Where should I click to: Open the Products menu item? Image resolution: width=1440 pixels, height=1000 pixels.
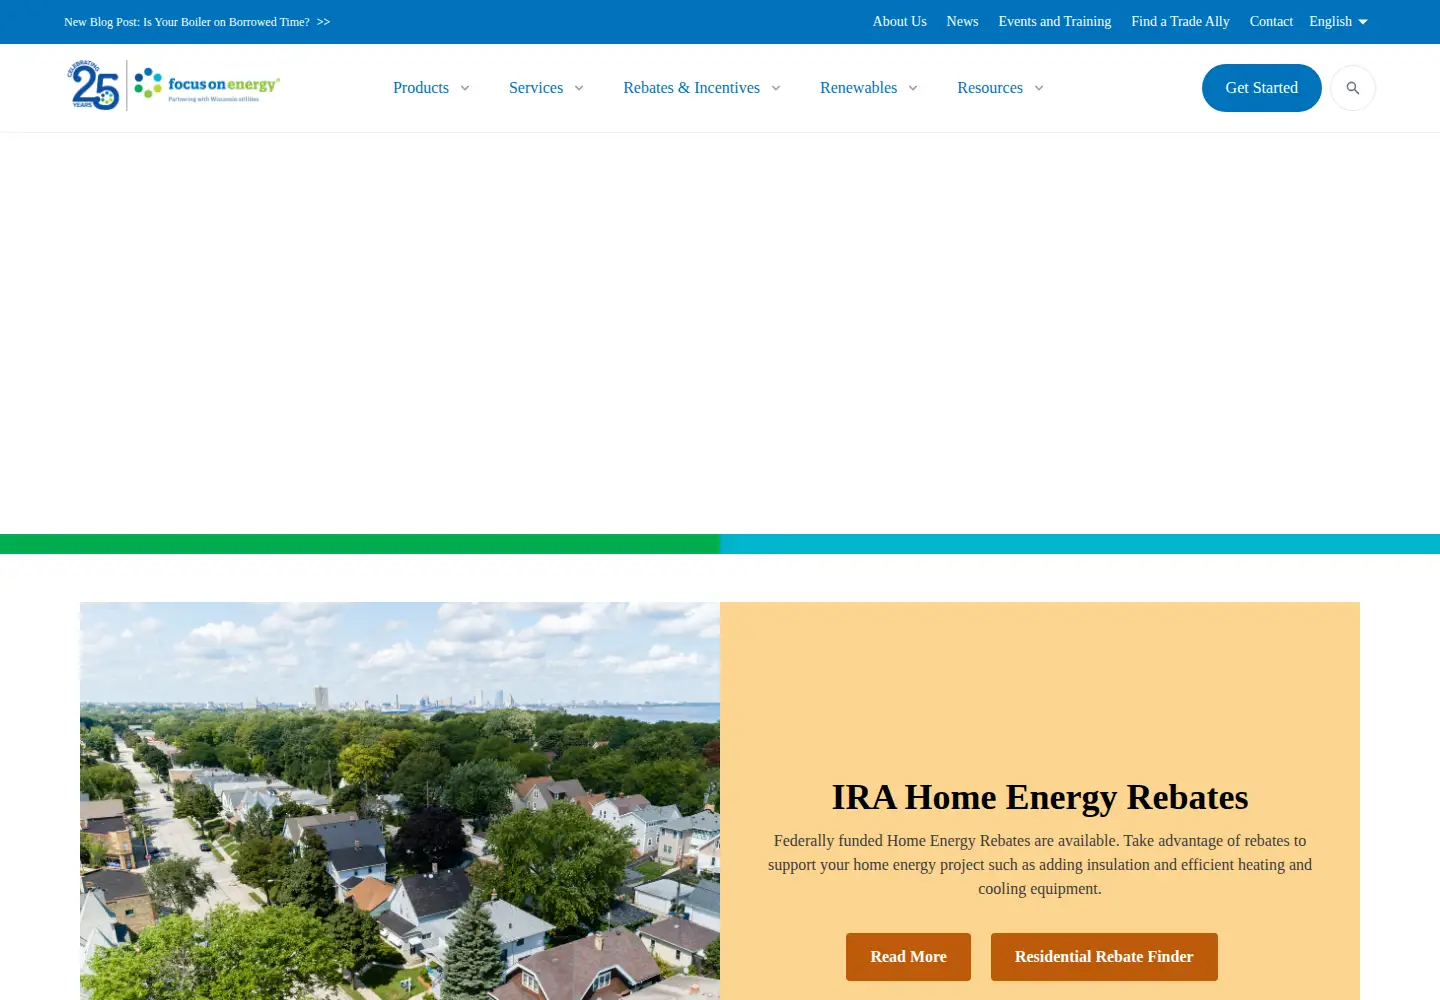click(x=421, y=88)
